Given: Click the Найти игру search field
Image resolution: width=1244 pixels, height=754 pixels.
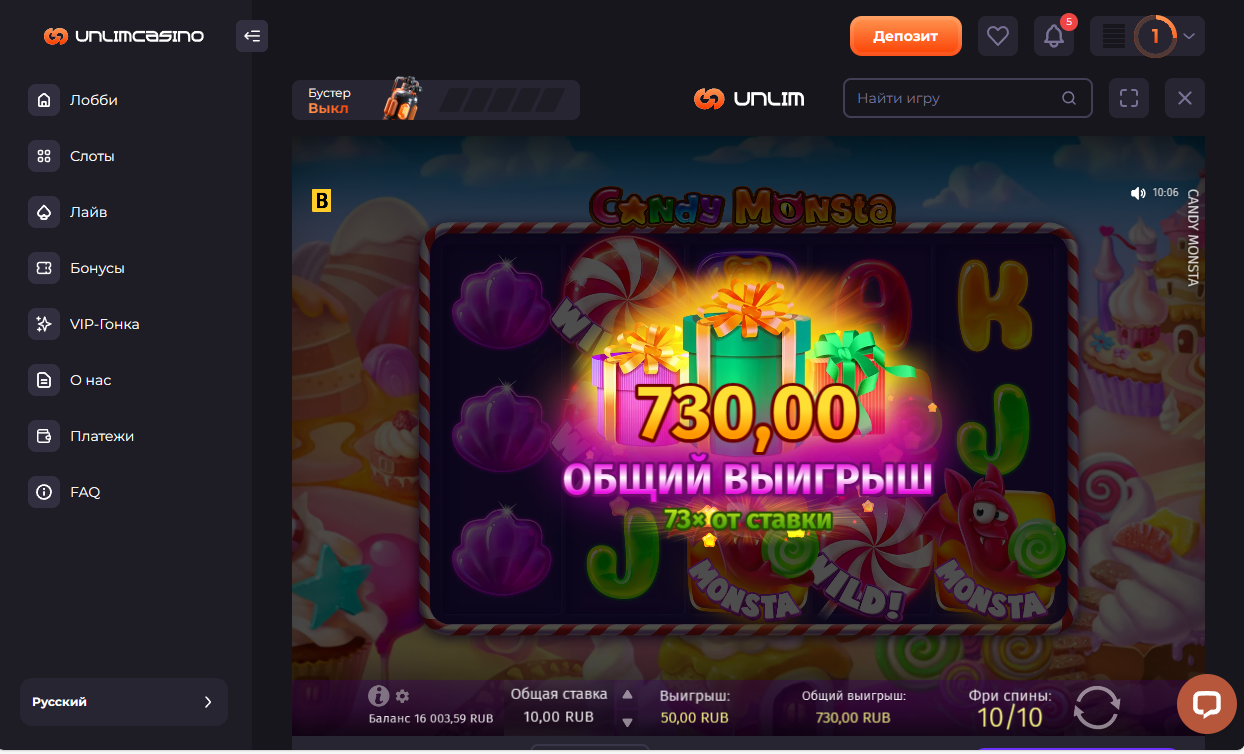Looking at the screenshot, I should (x=966, y=98).
